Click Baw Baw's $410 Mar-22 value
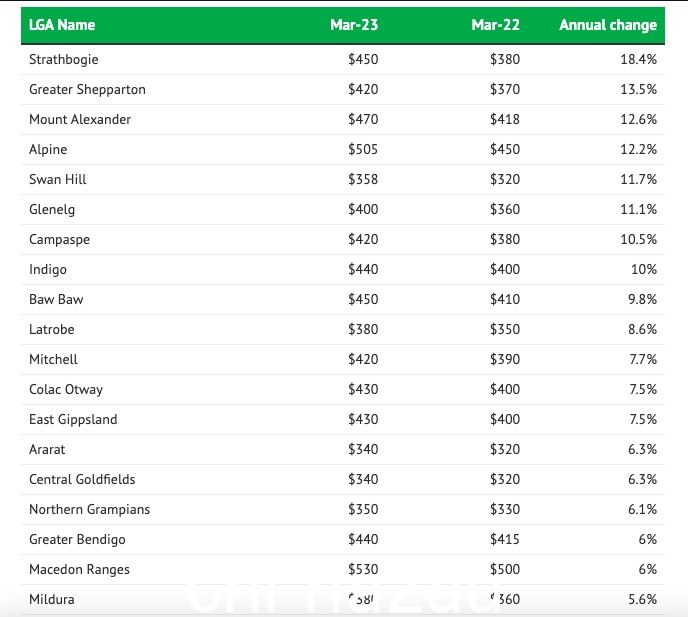688x617 pixels. (x=505, y=299)
